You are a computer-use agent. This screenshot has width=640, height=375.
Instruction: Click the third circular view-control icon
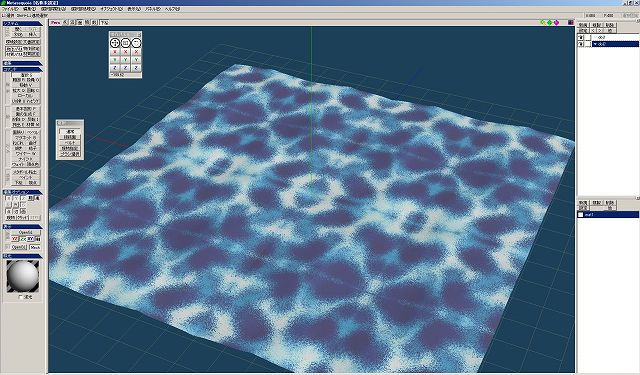coord(136,42)
